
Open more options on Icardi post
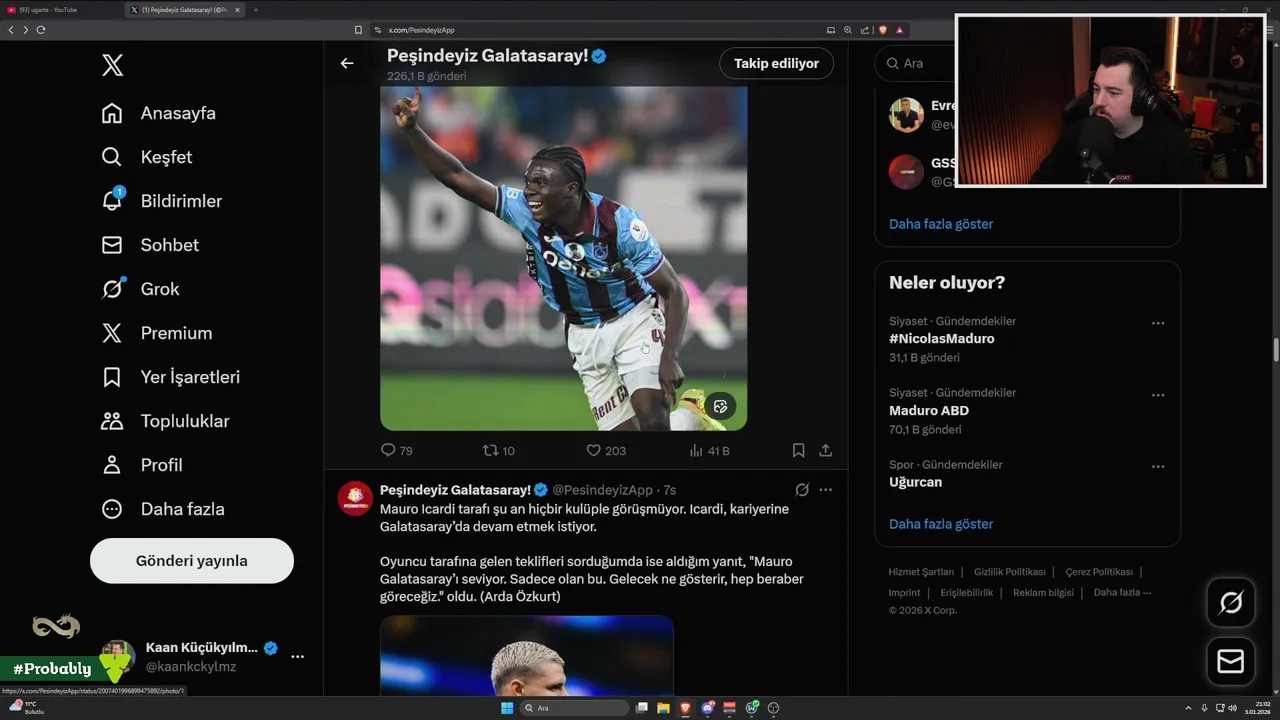click(x=826, y=490)
